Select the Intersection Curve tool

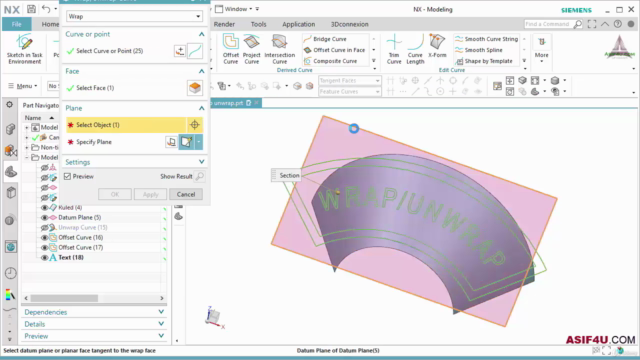coord(280,49)
